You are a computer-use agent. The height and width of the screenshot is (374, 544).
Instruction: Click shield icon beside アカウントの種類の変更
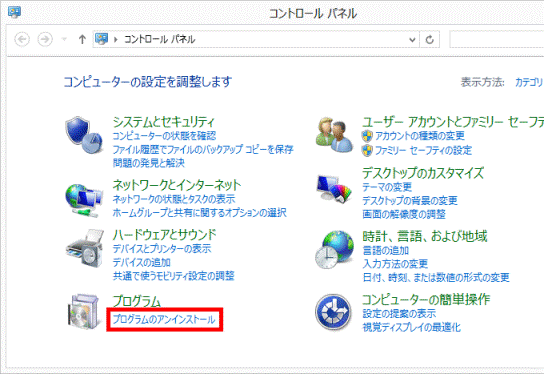(367, 136)
